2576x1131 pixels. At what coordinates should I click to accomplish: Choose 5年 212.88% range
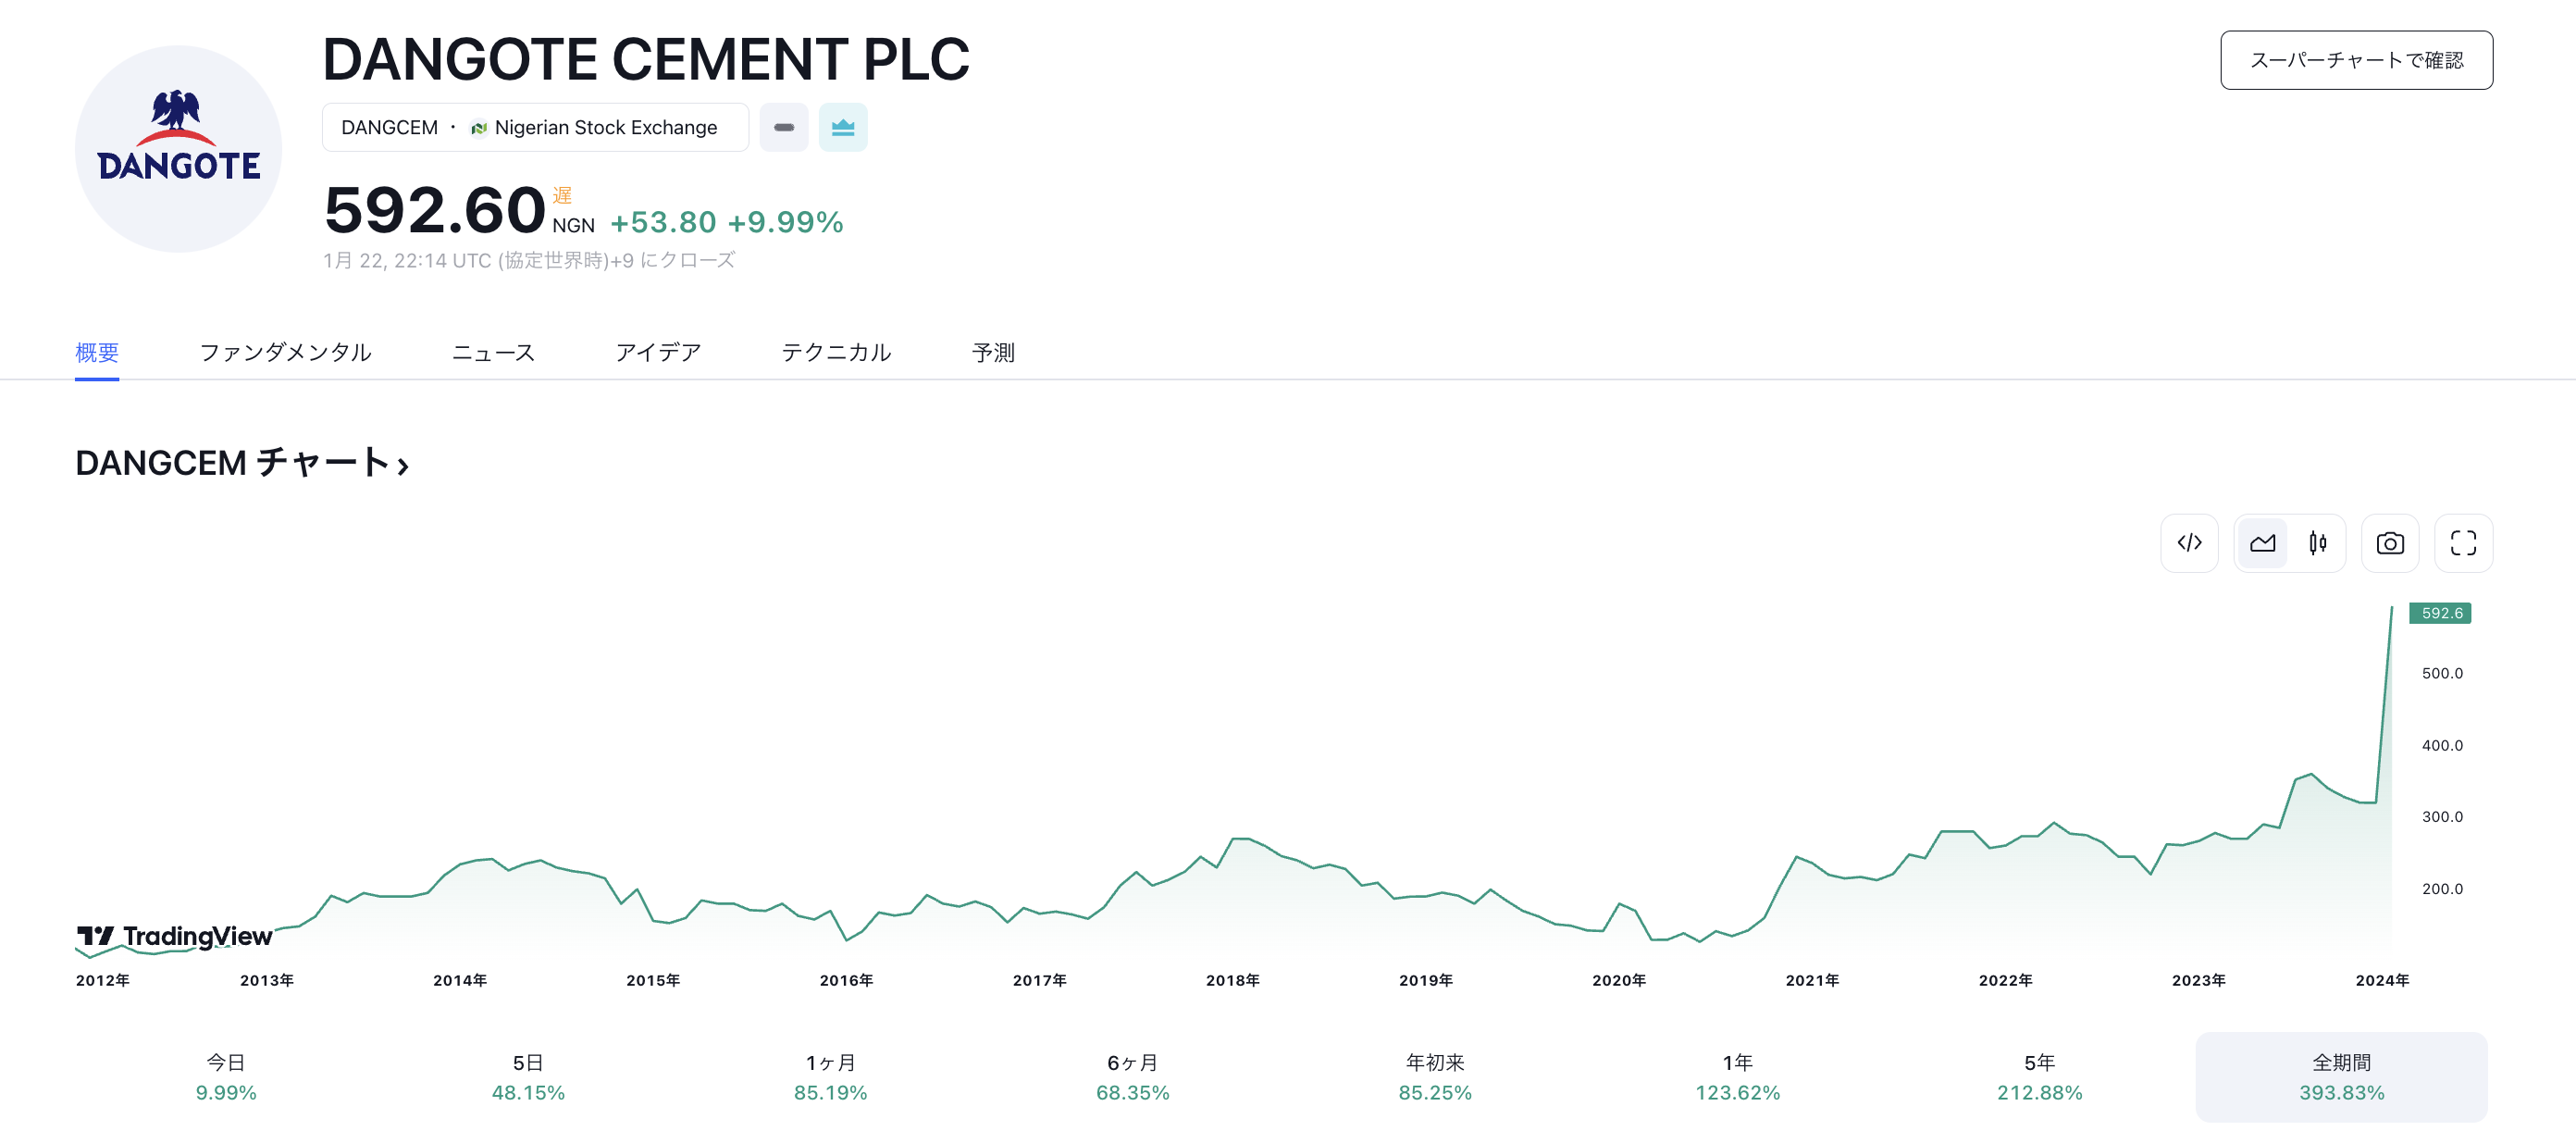(x=2040, y=1077)
